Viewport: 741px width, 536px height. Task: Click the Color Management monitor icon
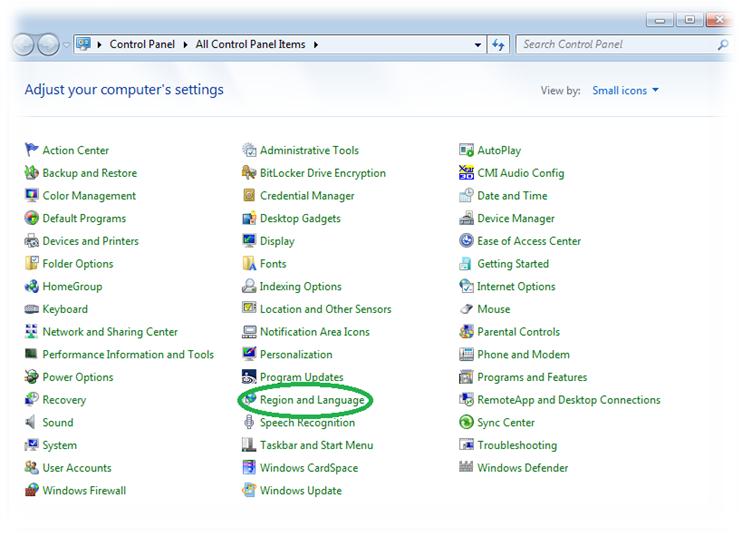(31, 195)
